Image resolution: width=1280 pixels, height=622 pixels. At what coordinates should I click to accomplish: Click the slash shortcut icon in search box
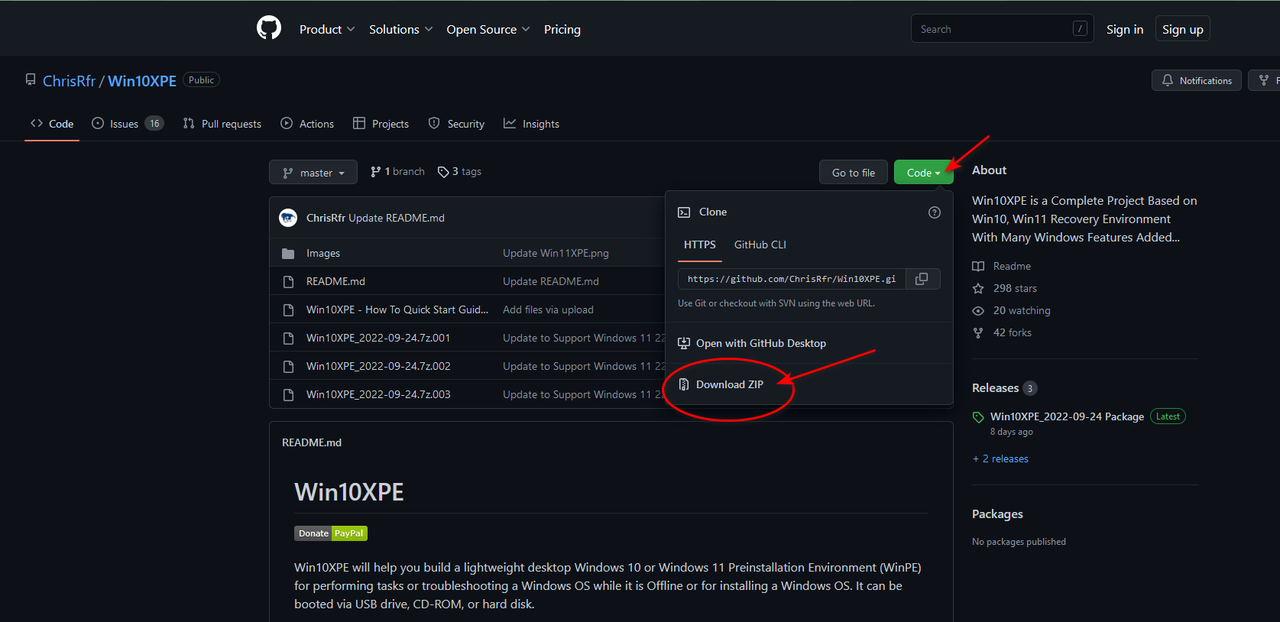point(1080,29)
